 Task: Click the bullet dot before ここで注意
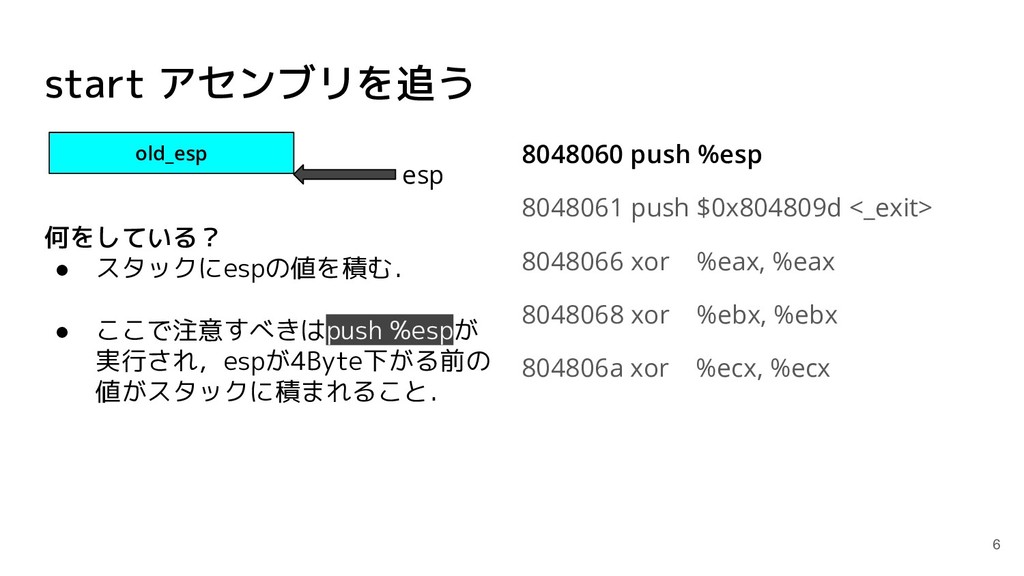[63, 332]
